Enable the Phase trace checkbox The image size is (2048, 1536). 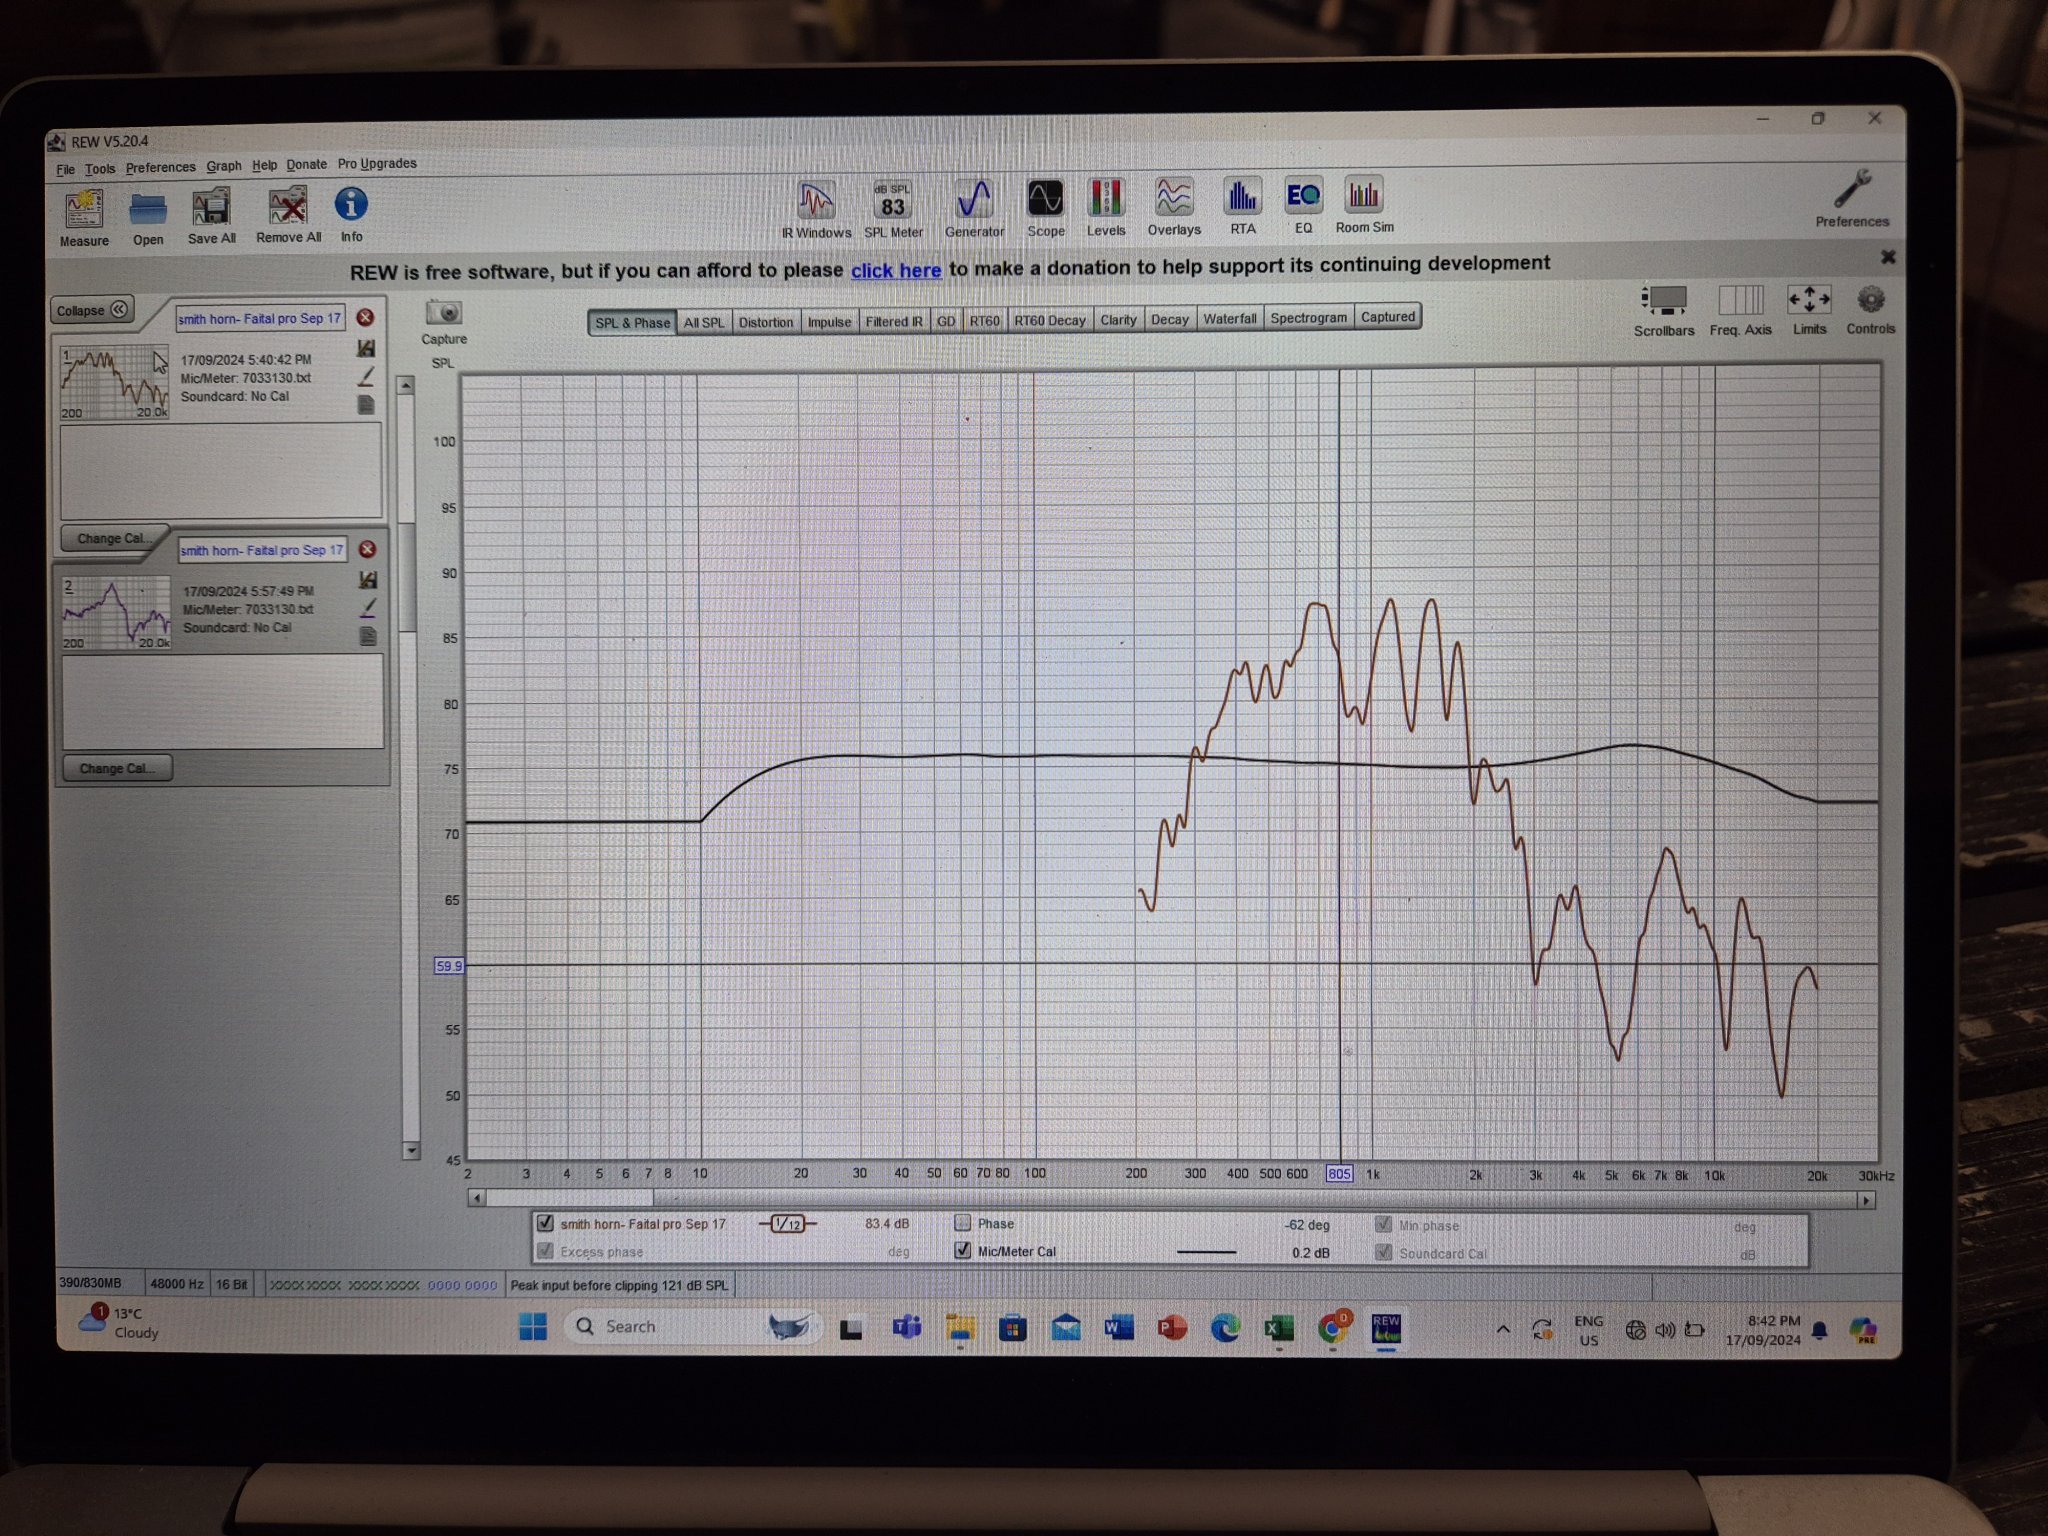coord(962,1222)
